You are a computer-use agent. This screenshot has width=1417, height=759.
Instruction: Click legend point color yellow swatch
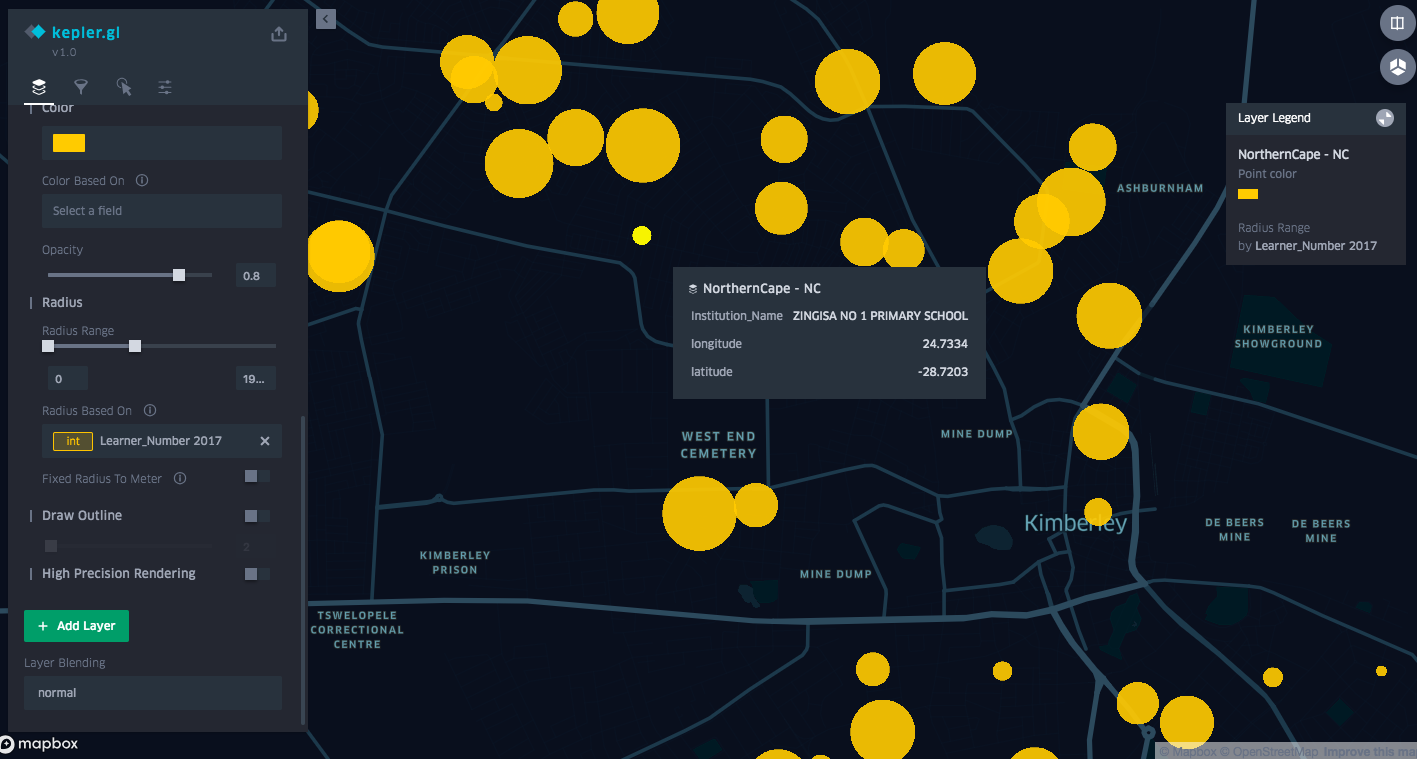click(x=1248, y=194)
